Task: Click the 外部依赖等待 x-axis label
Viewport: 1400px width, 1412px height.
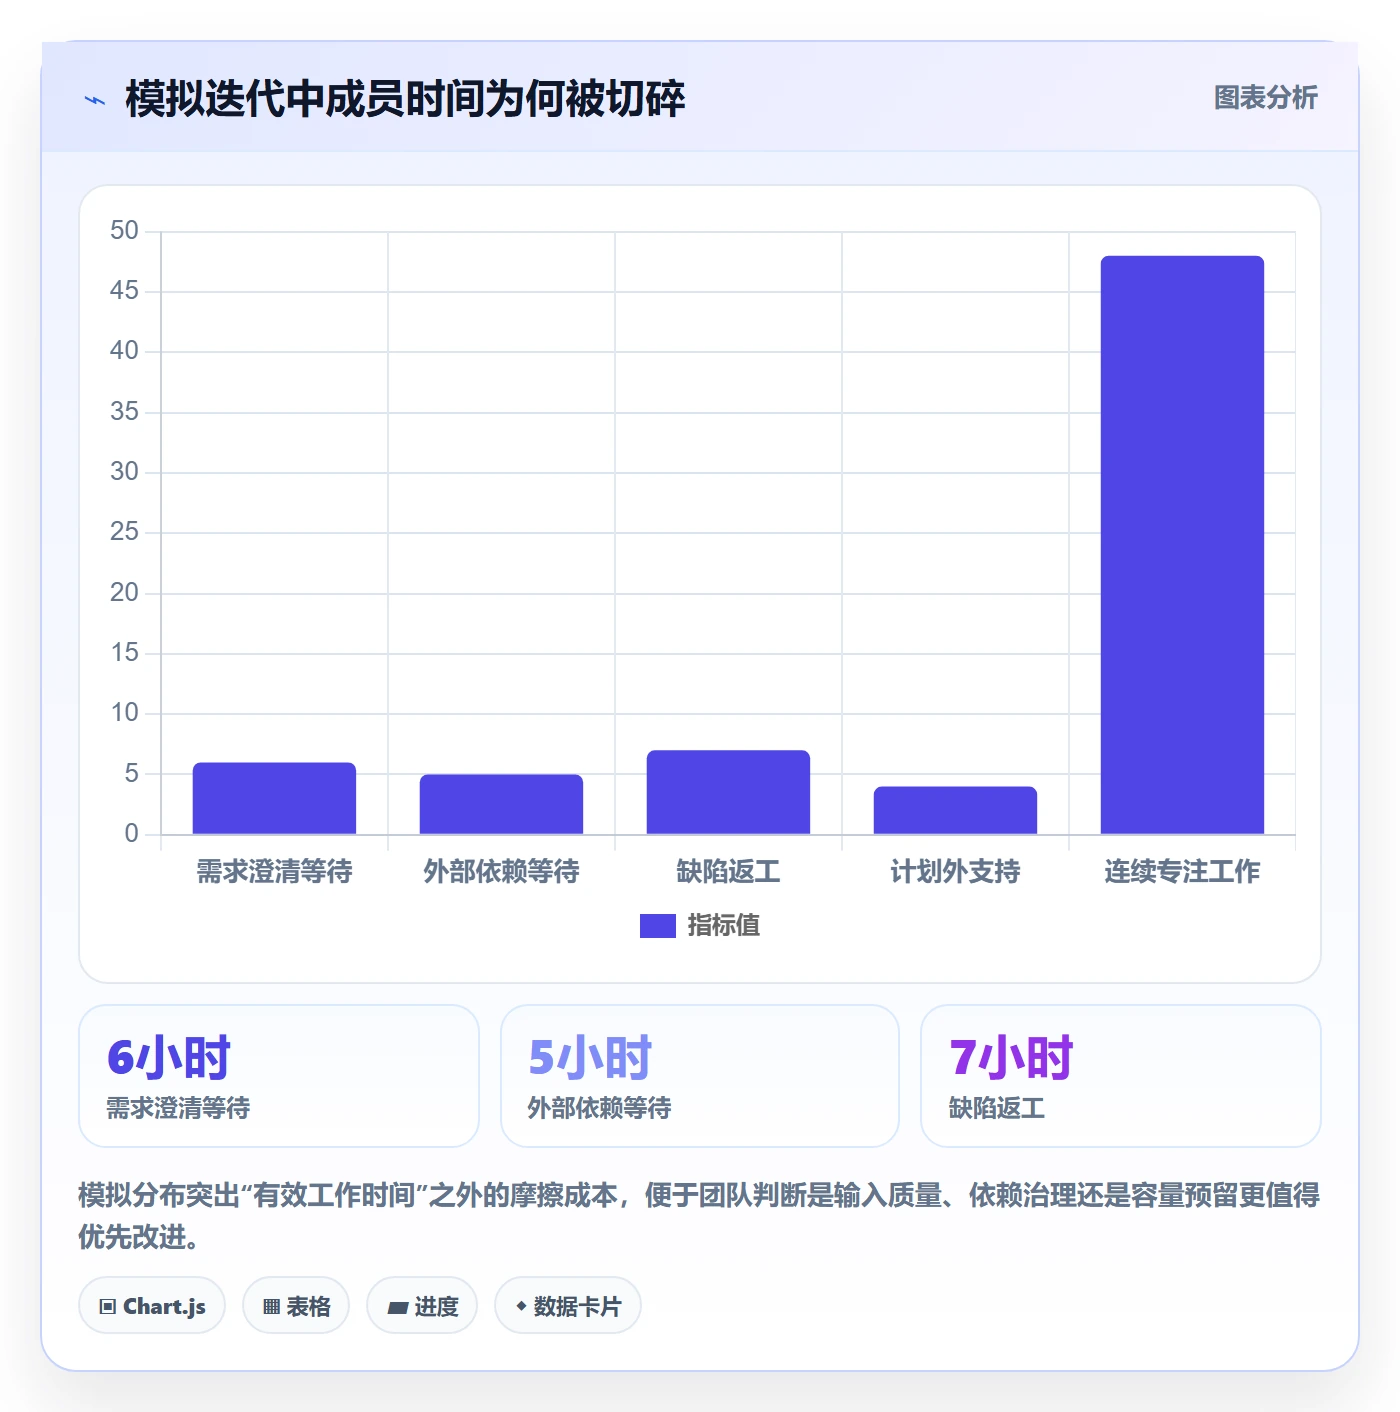Action: [501, 872]
